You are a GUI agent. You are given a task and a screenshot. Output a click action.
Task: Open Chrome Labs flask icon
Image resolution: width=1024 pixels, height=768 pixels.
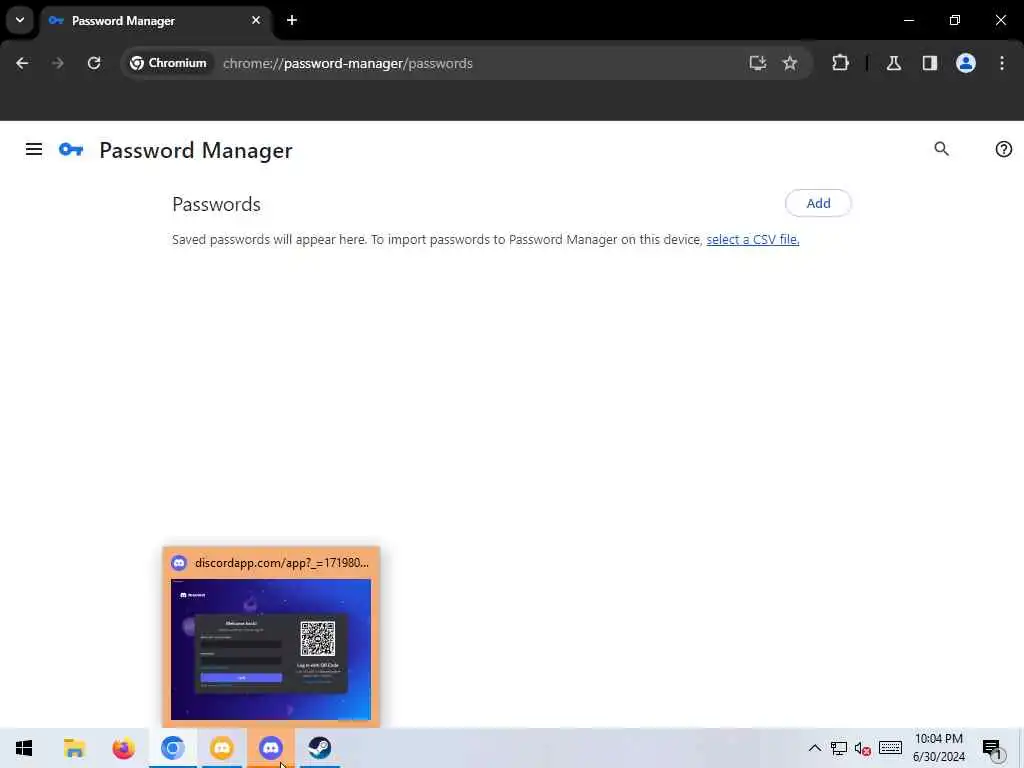(894, 63)
